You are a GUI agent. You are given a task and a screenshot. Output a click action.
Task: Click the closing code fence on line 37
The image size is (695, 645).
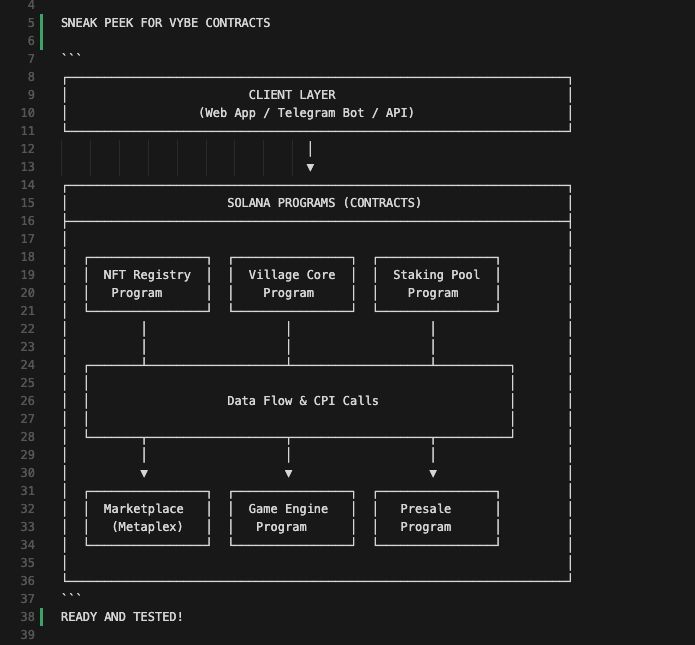coord(71,595)
